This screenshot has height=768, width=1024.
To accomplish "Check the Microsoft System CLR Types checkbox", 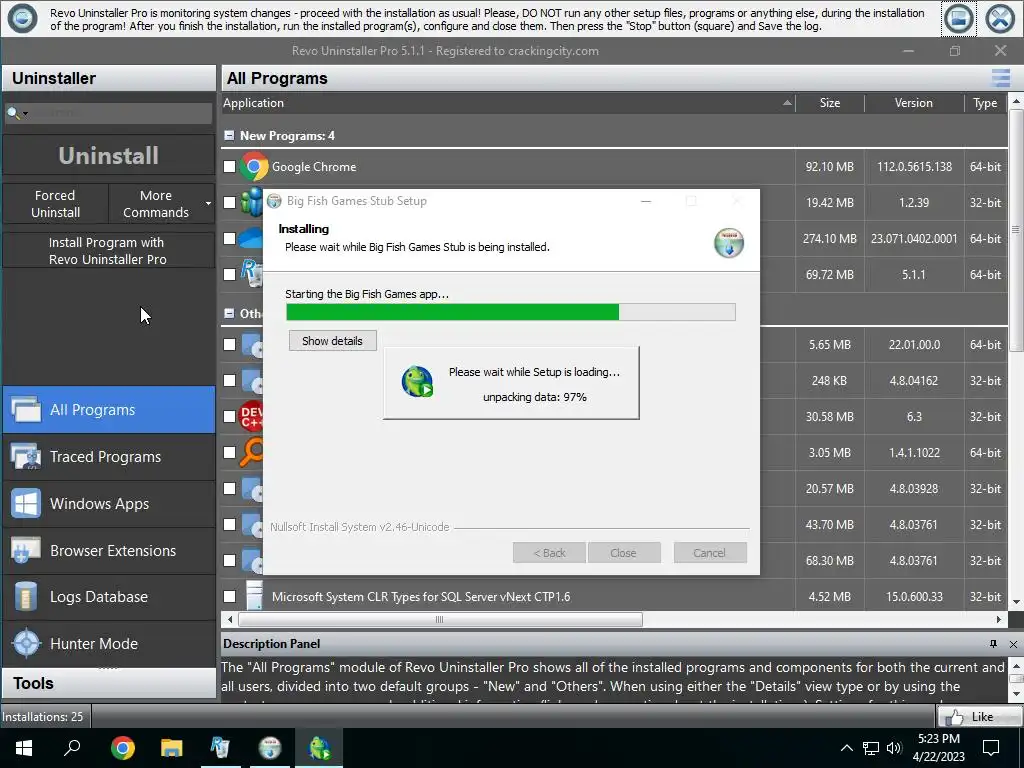I will pyautogui.click(x=229, y=596).
